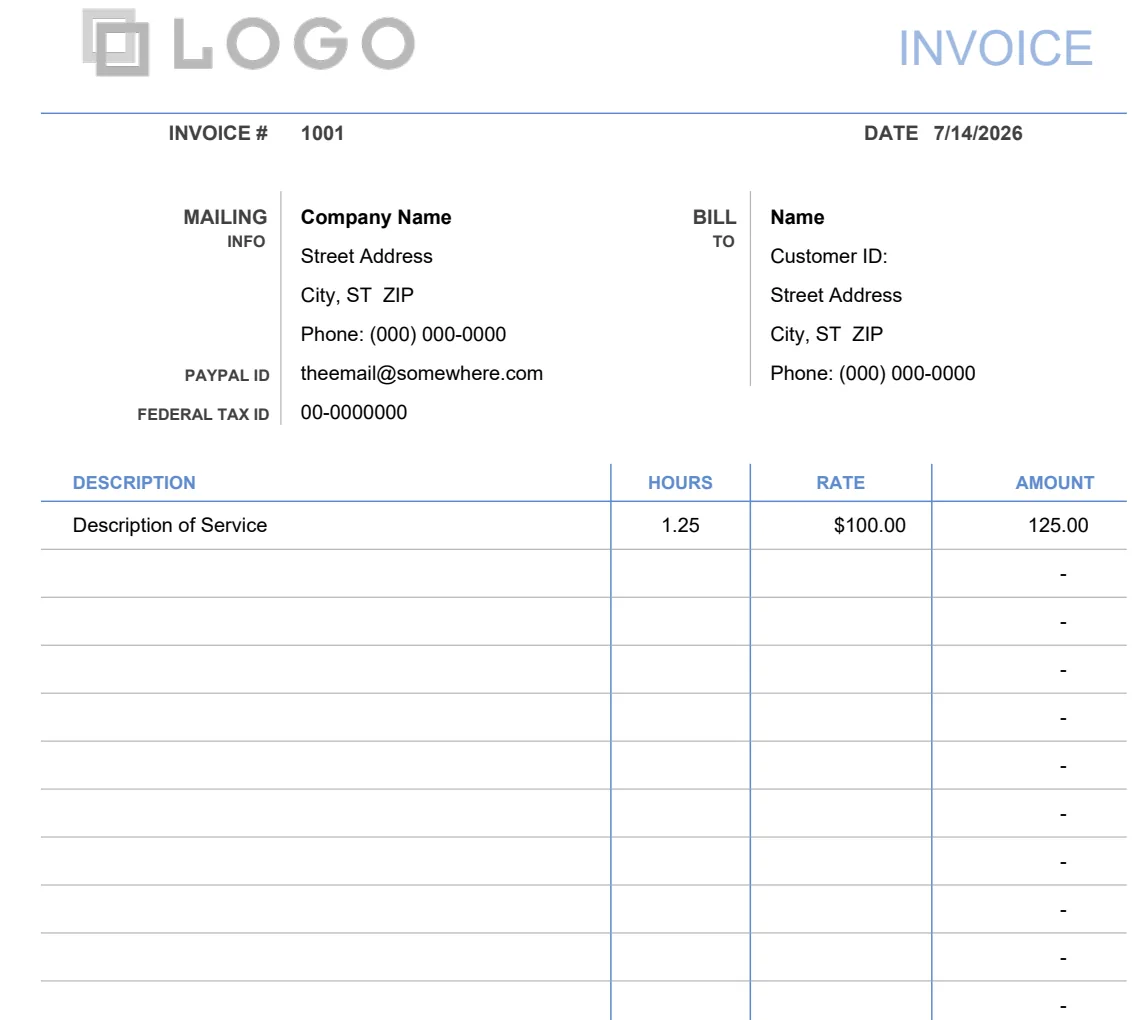Viewport: 1135px width, 1020px height.
Task: Select the date value 7/14/2026
Action: pos(977,133)
